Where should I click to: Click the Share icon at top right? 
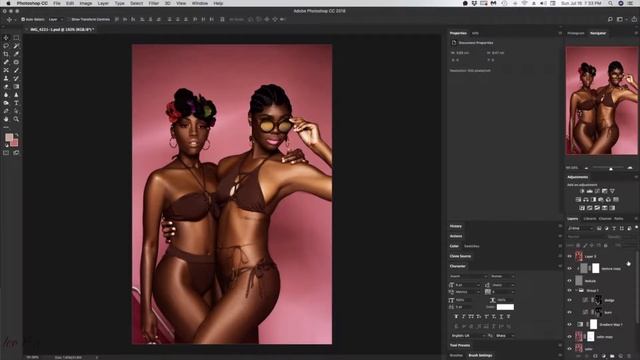coord(634,19)
